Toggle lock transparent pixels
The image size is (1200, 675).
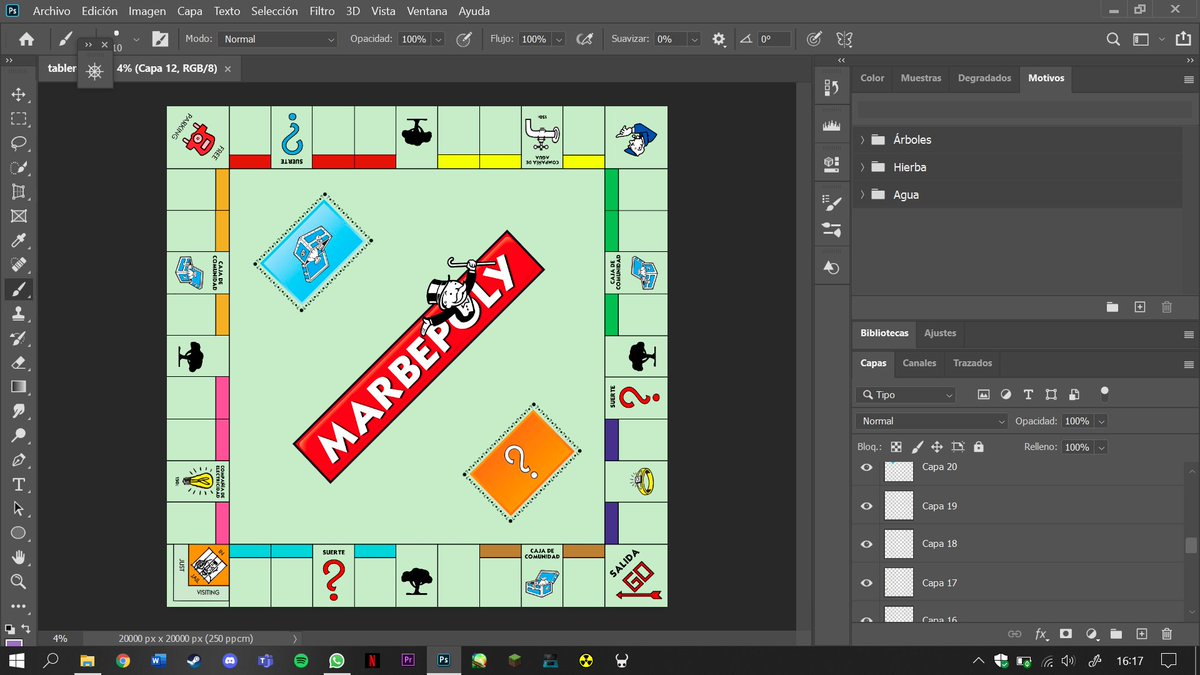[x=896, y=447]
